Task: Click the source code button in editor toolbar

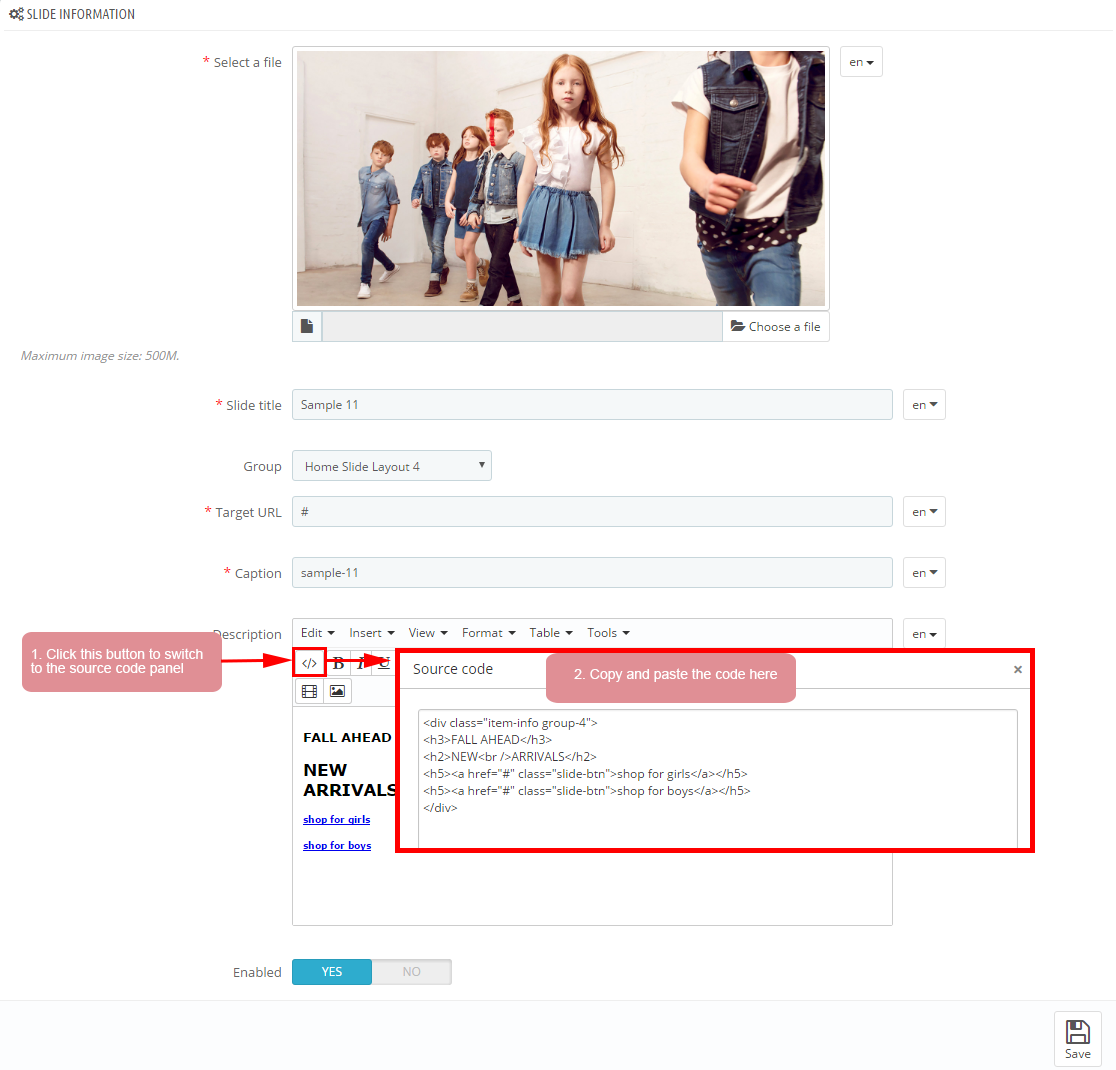Action: coord(309,663)
